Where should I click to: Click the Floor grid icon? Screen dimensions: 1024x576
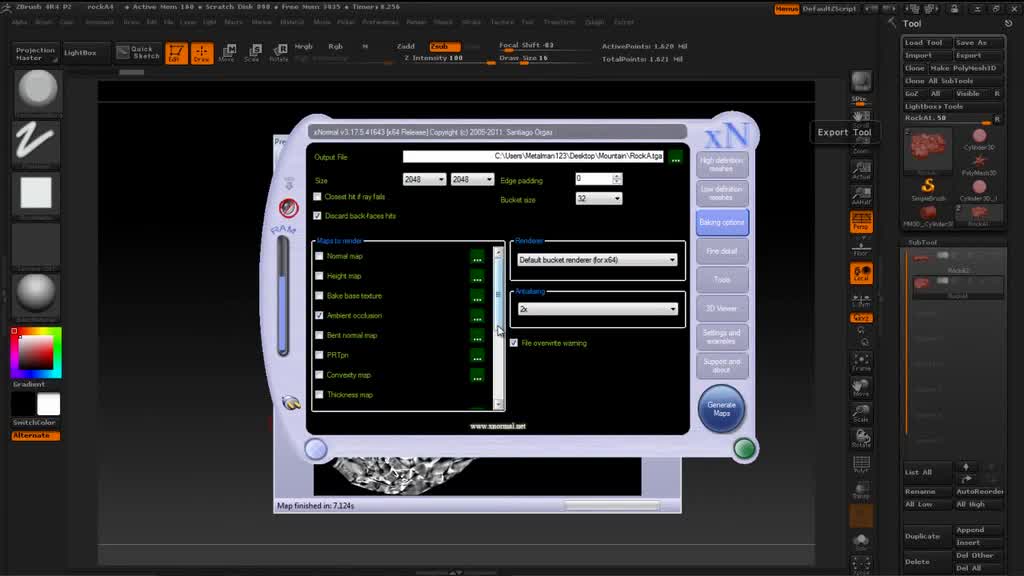tap(861, 248)
